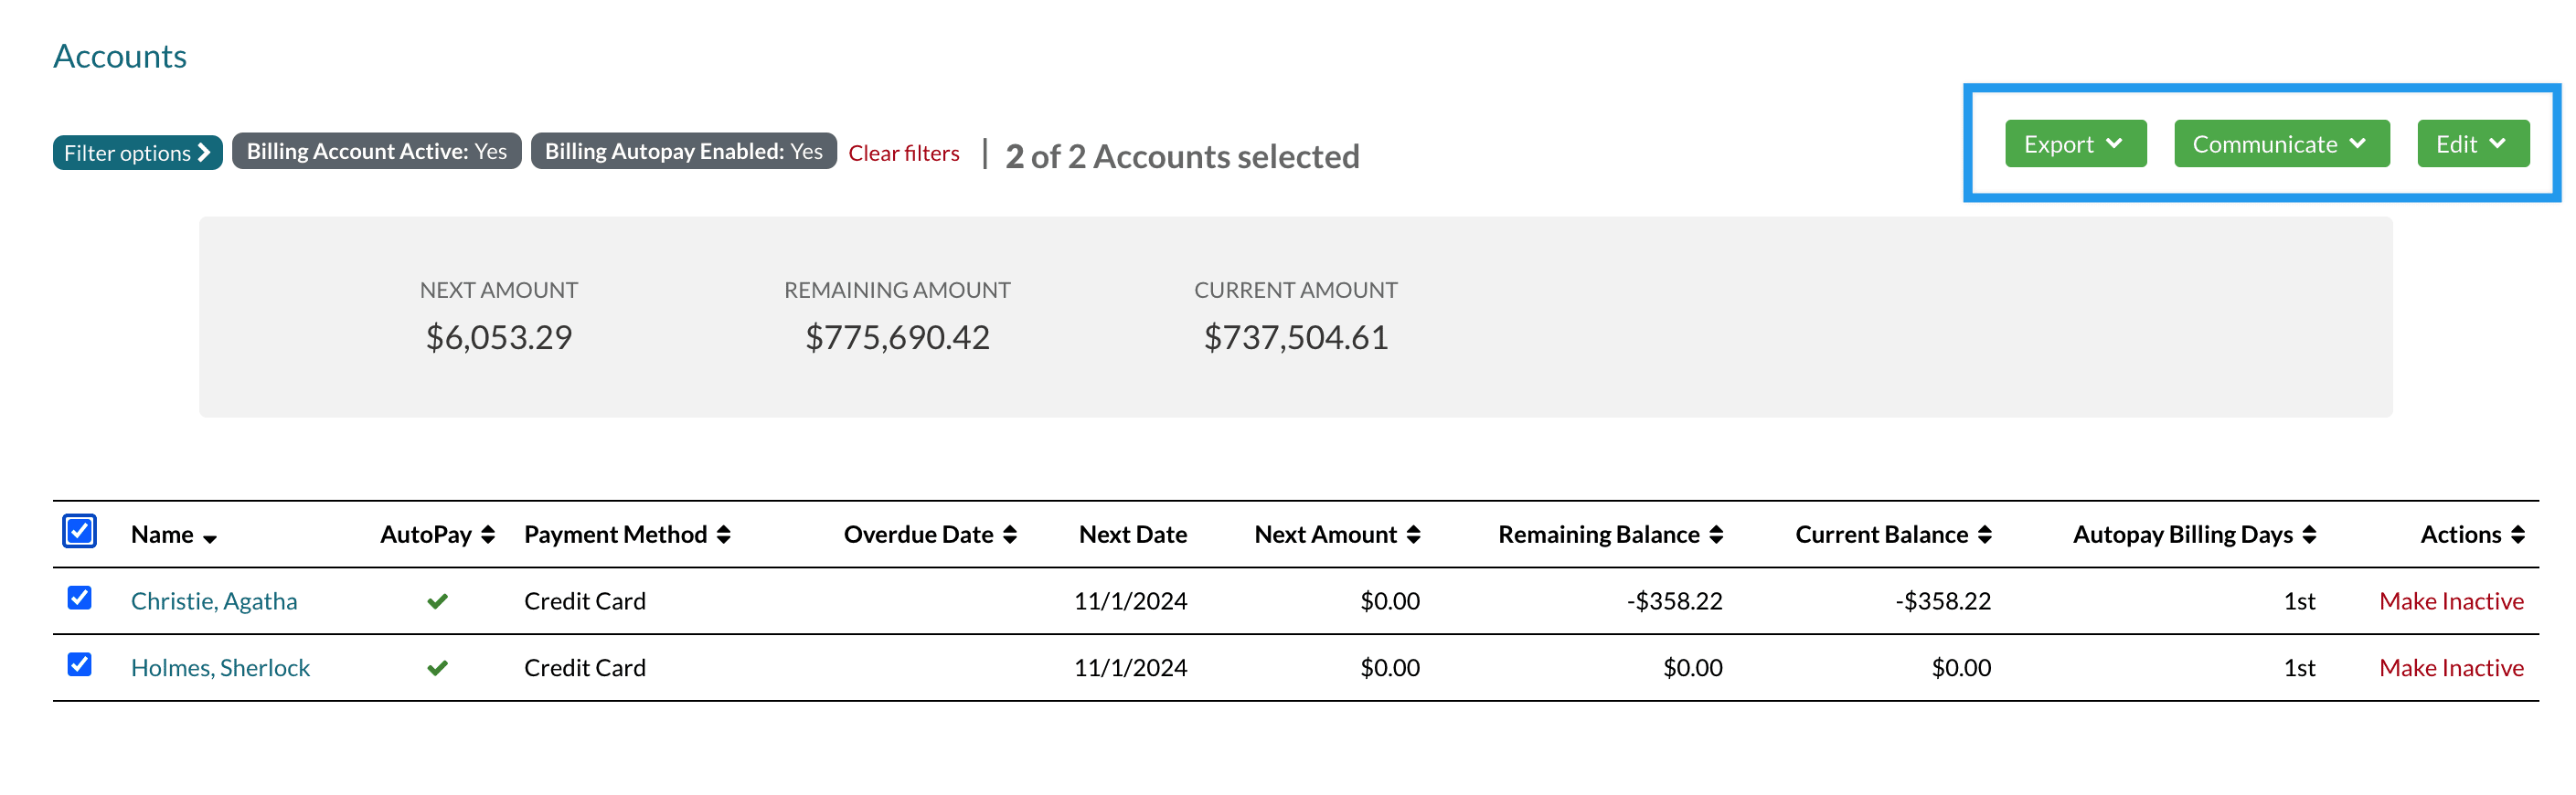Uncheck the select-all accounts checkbox
This screenshot has width=2576, height=795.
click(80, 531)
